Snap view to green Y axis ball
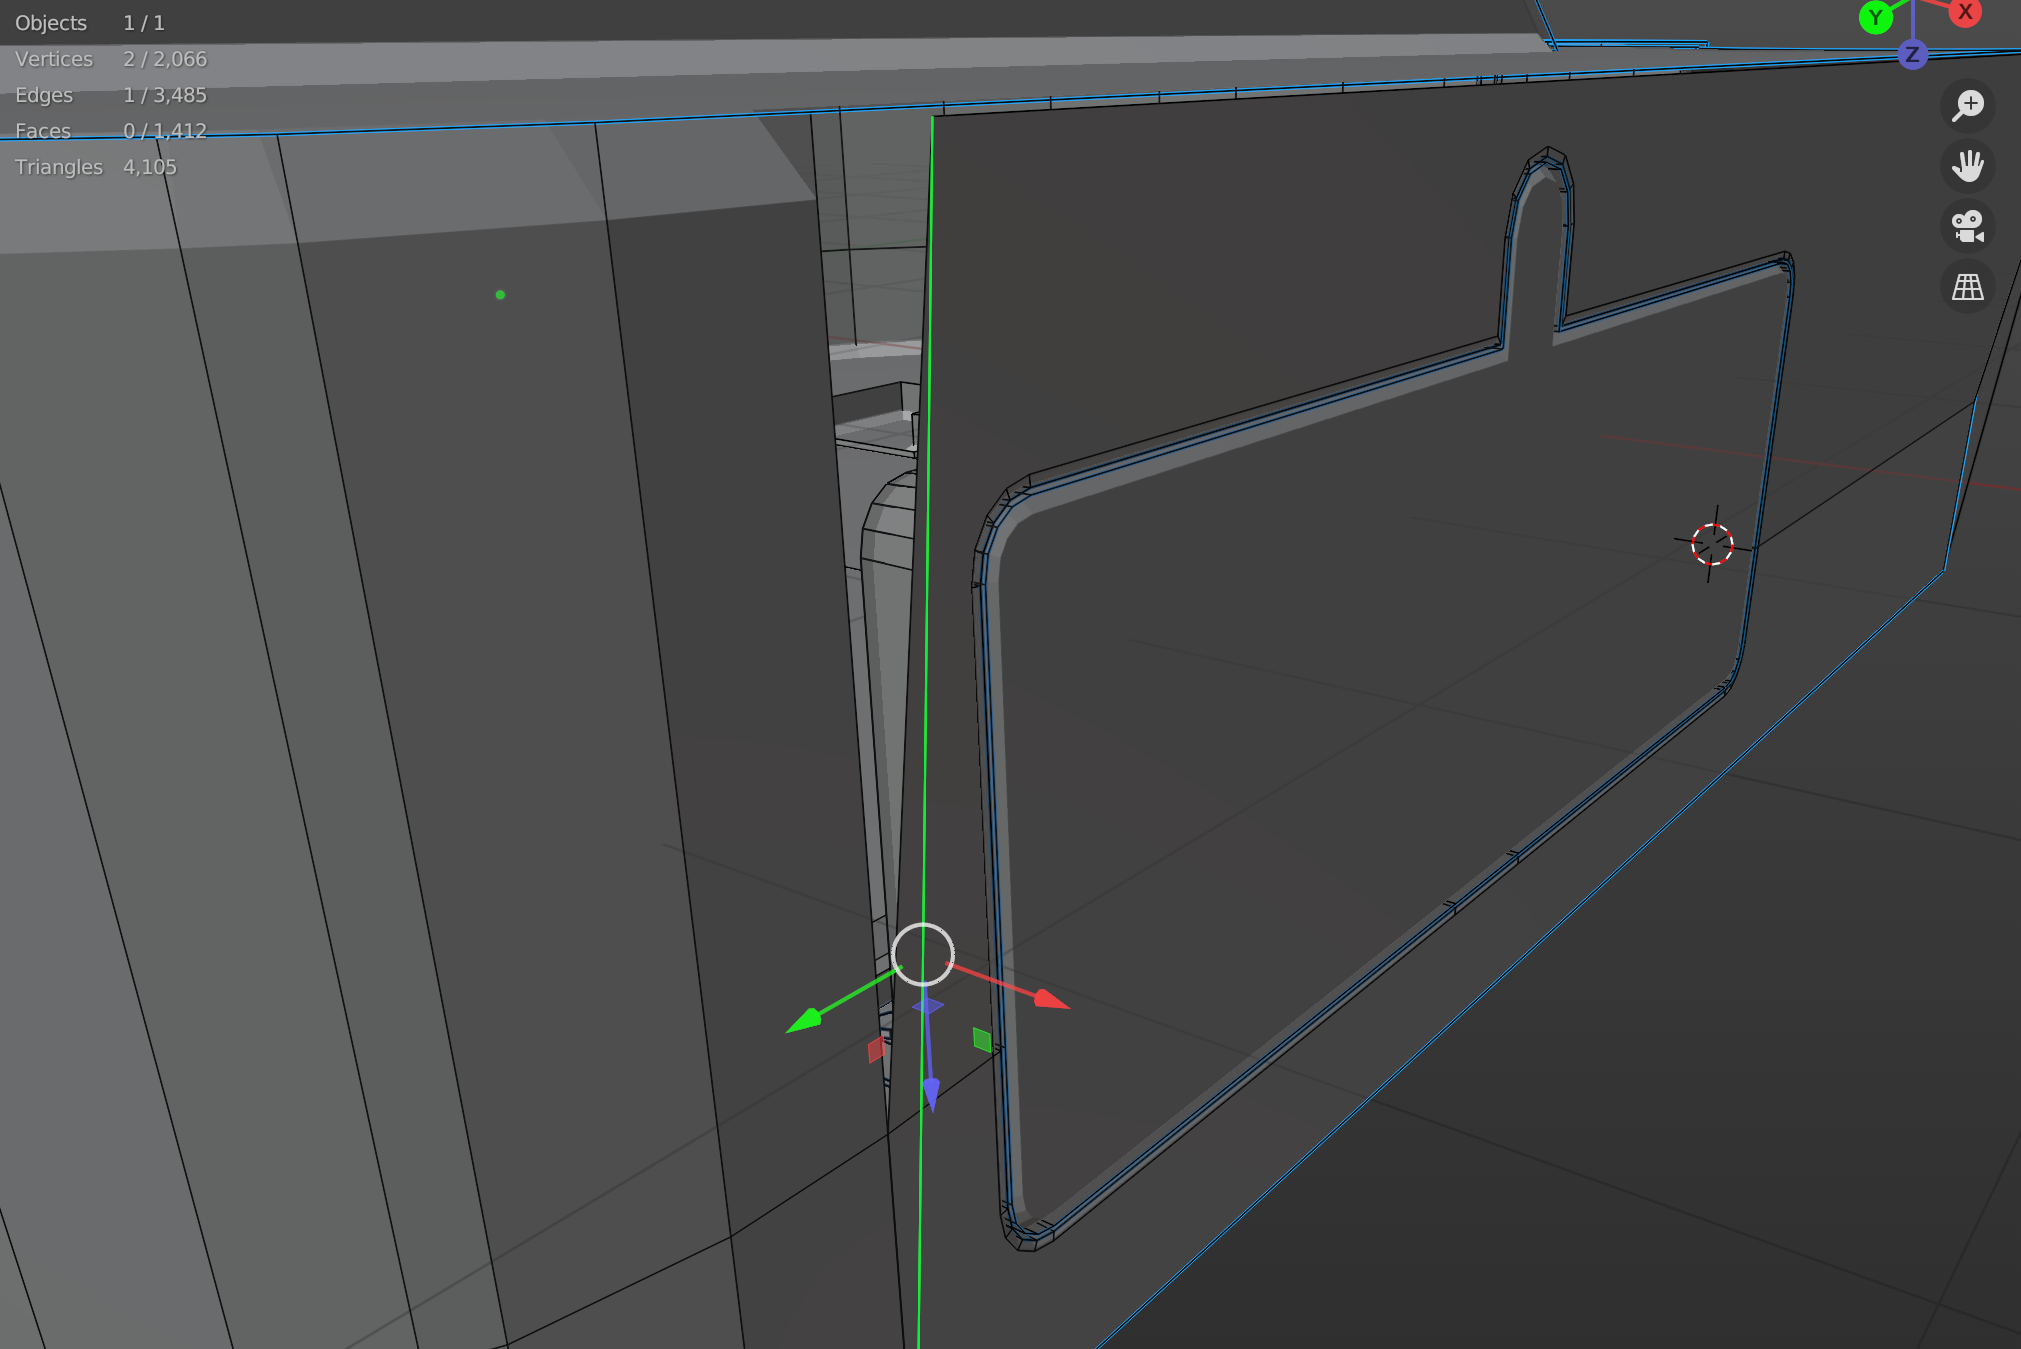The image size is (2021, 1349). pyautogui.click(x=1875, y=16)
